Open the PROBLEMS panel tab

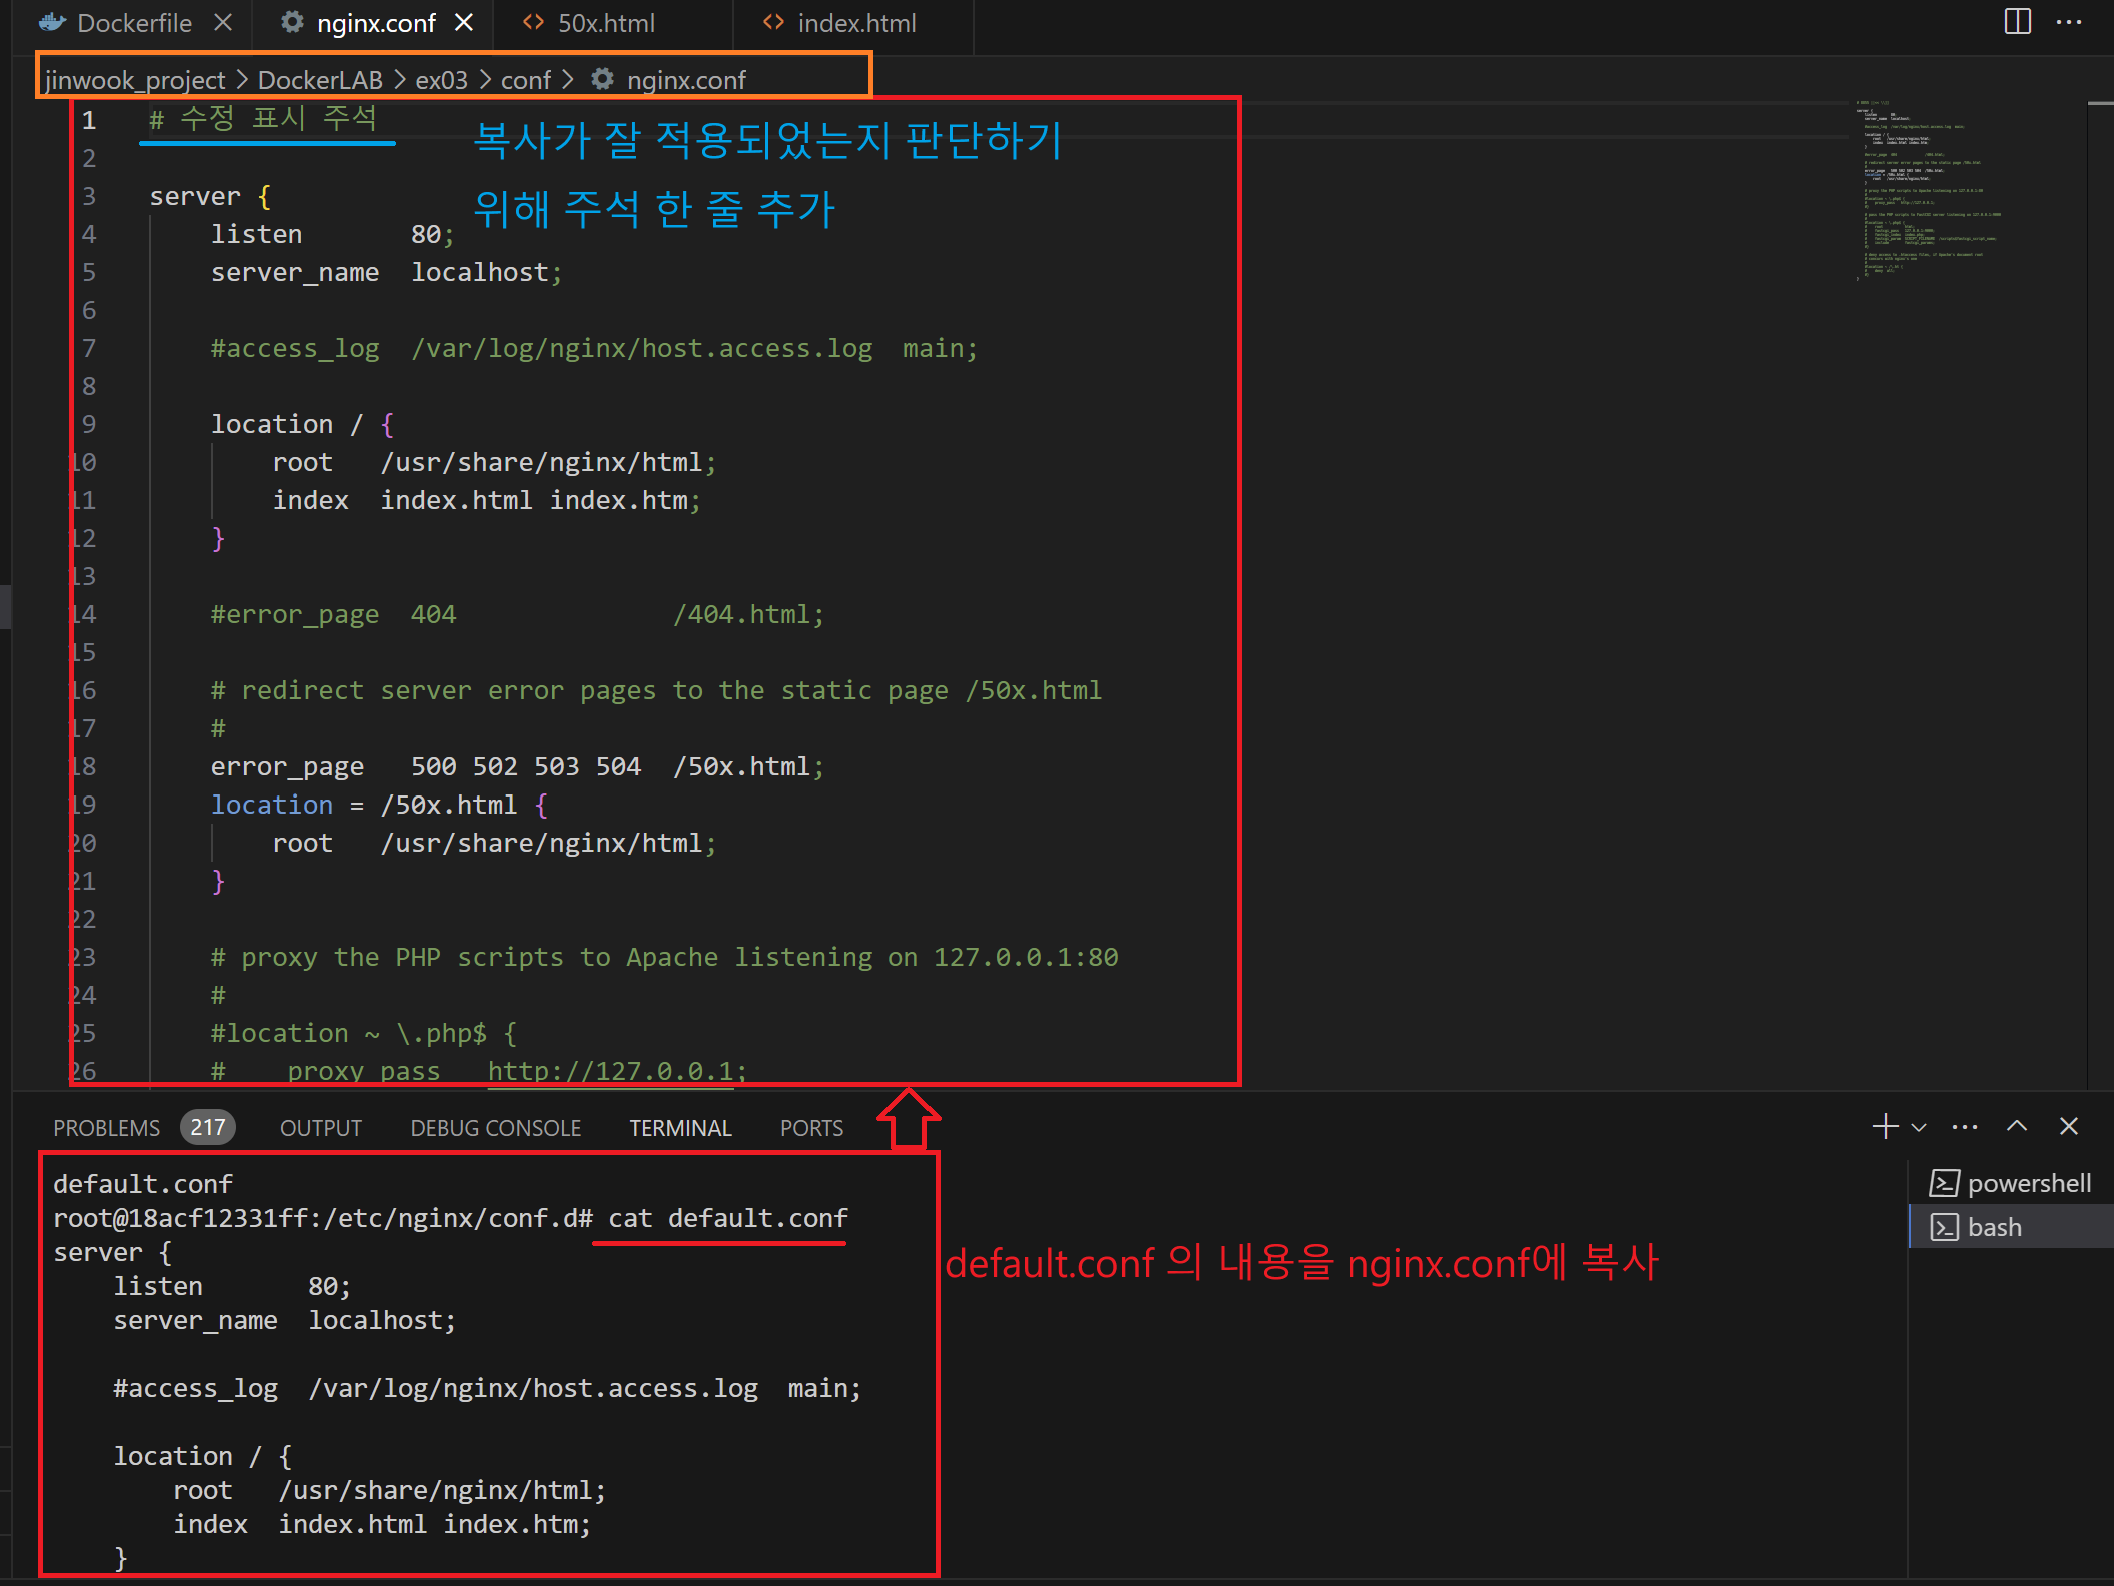pos(106,1128)
